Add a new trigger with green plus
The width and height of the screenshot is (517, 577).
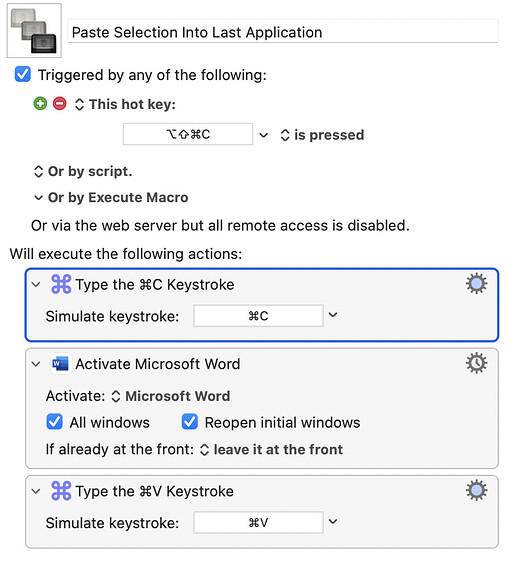click(x=40, y=104)
